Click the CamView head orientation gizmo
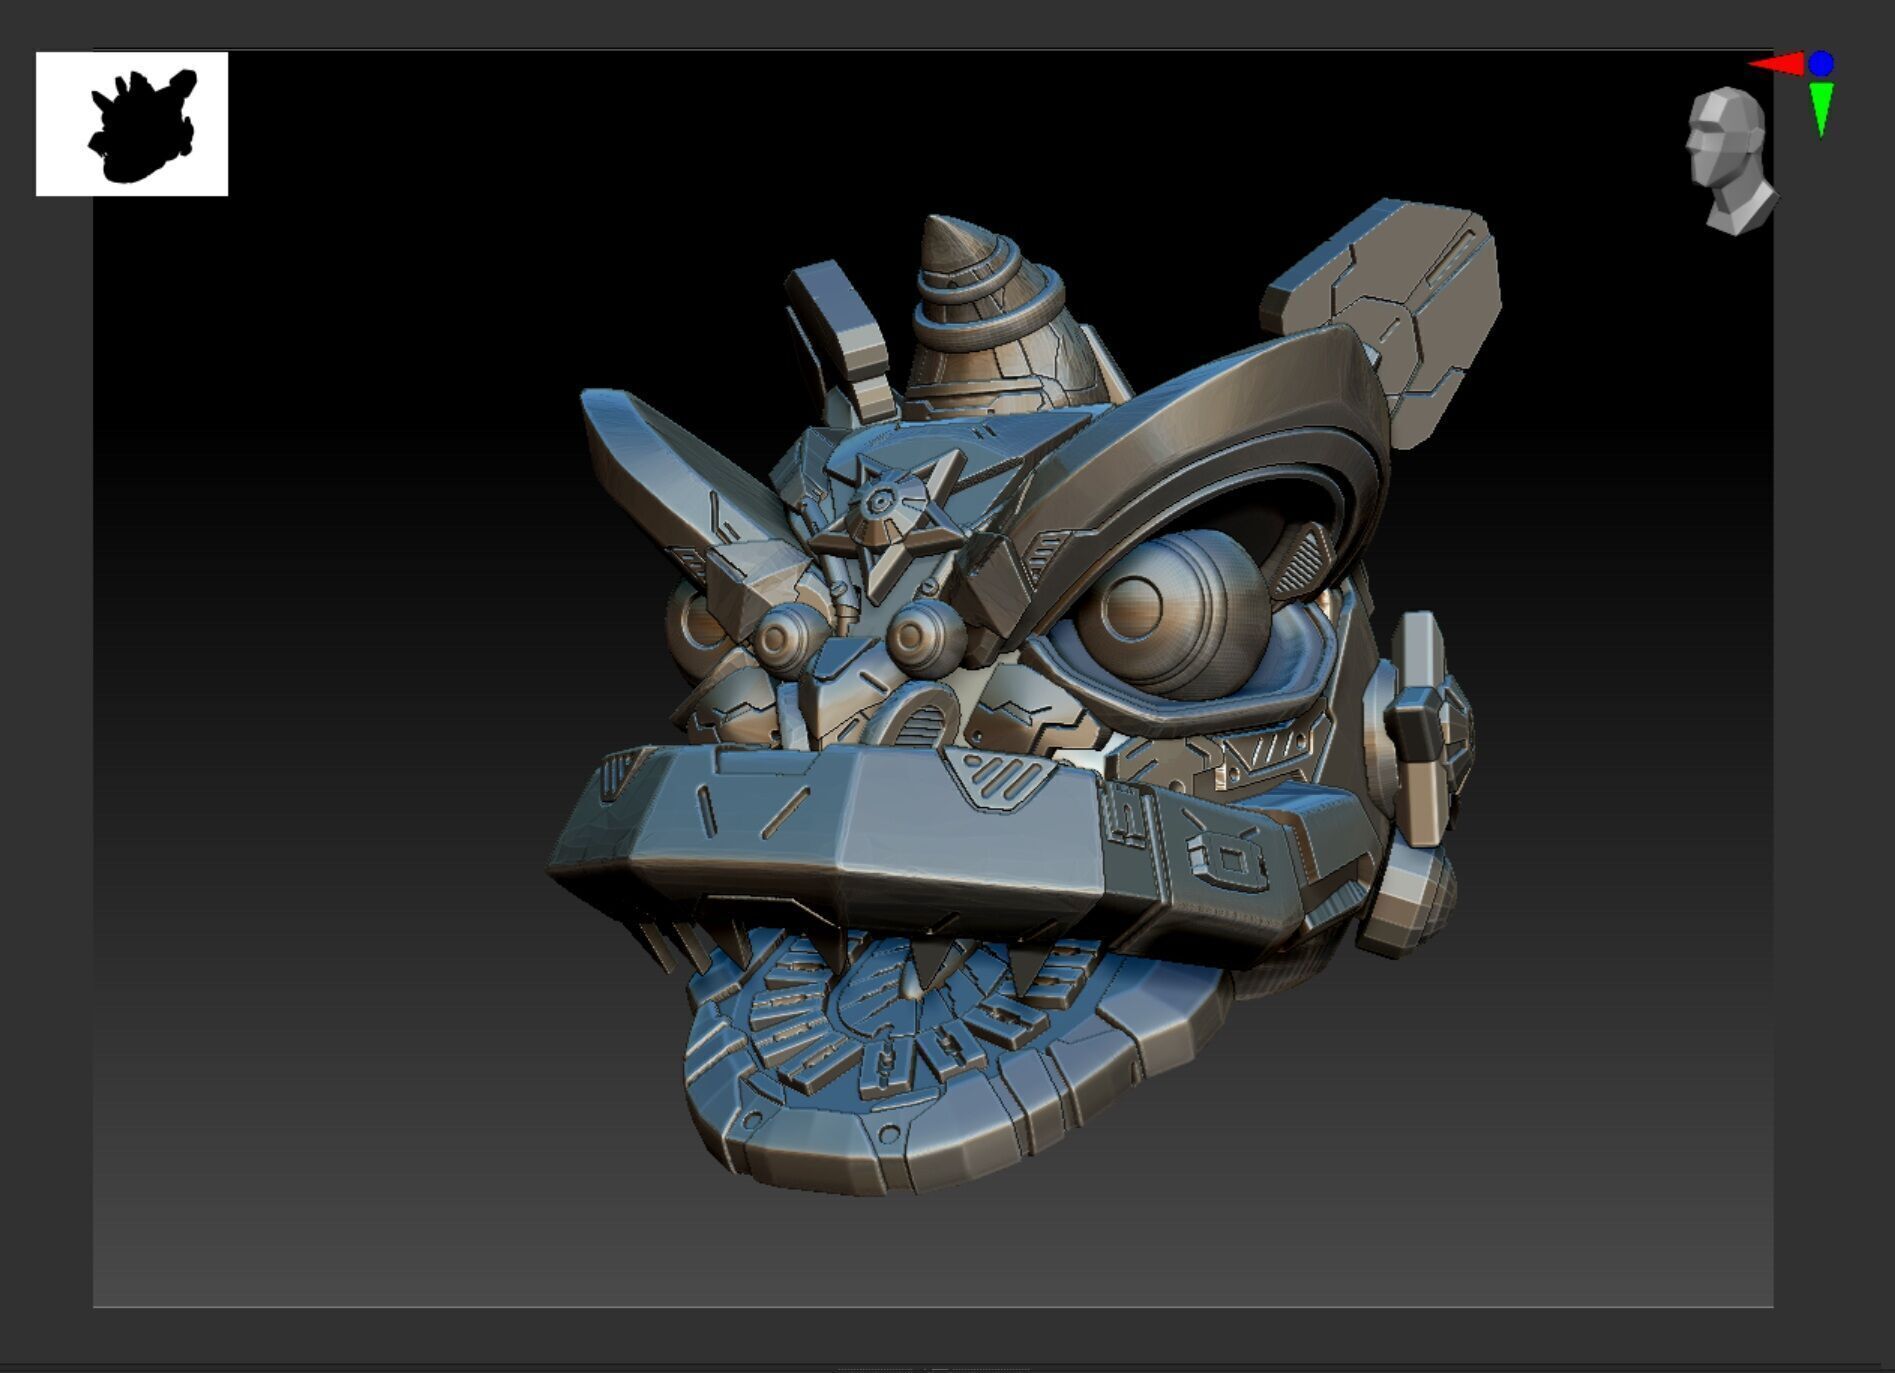This screenshot has height=1373, width=1895. (x=1731, y=162)
